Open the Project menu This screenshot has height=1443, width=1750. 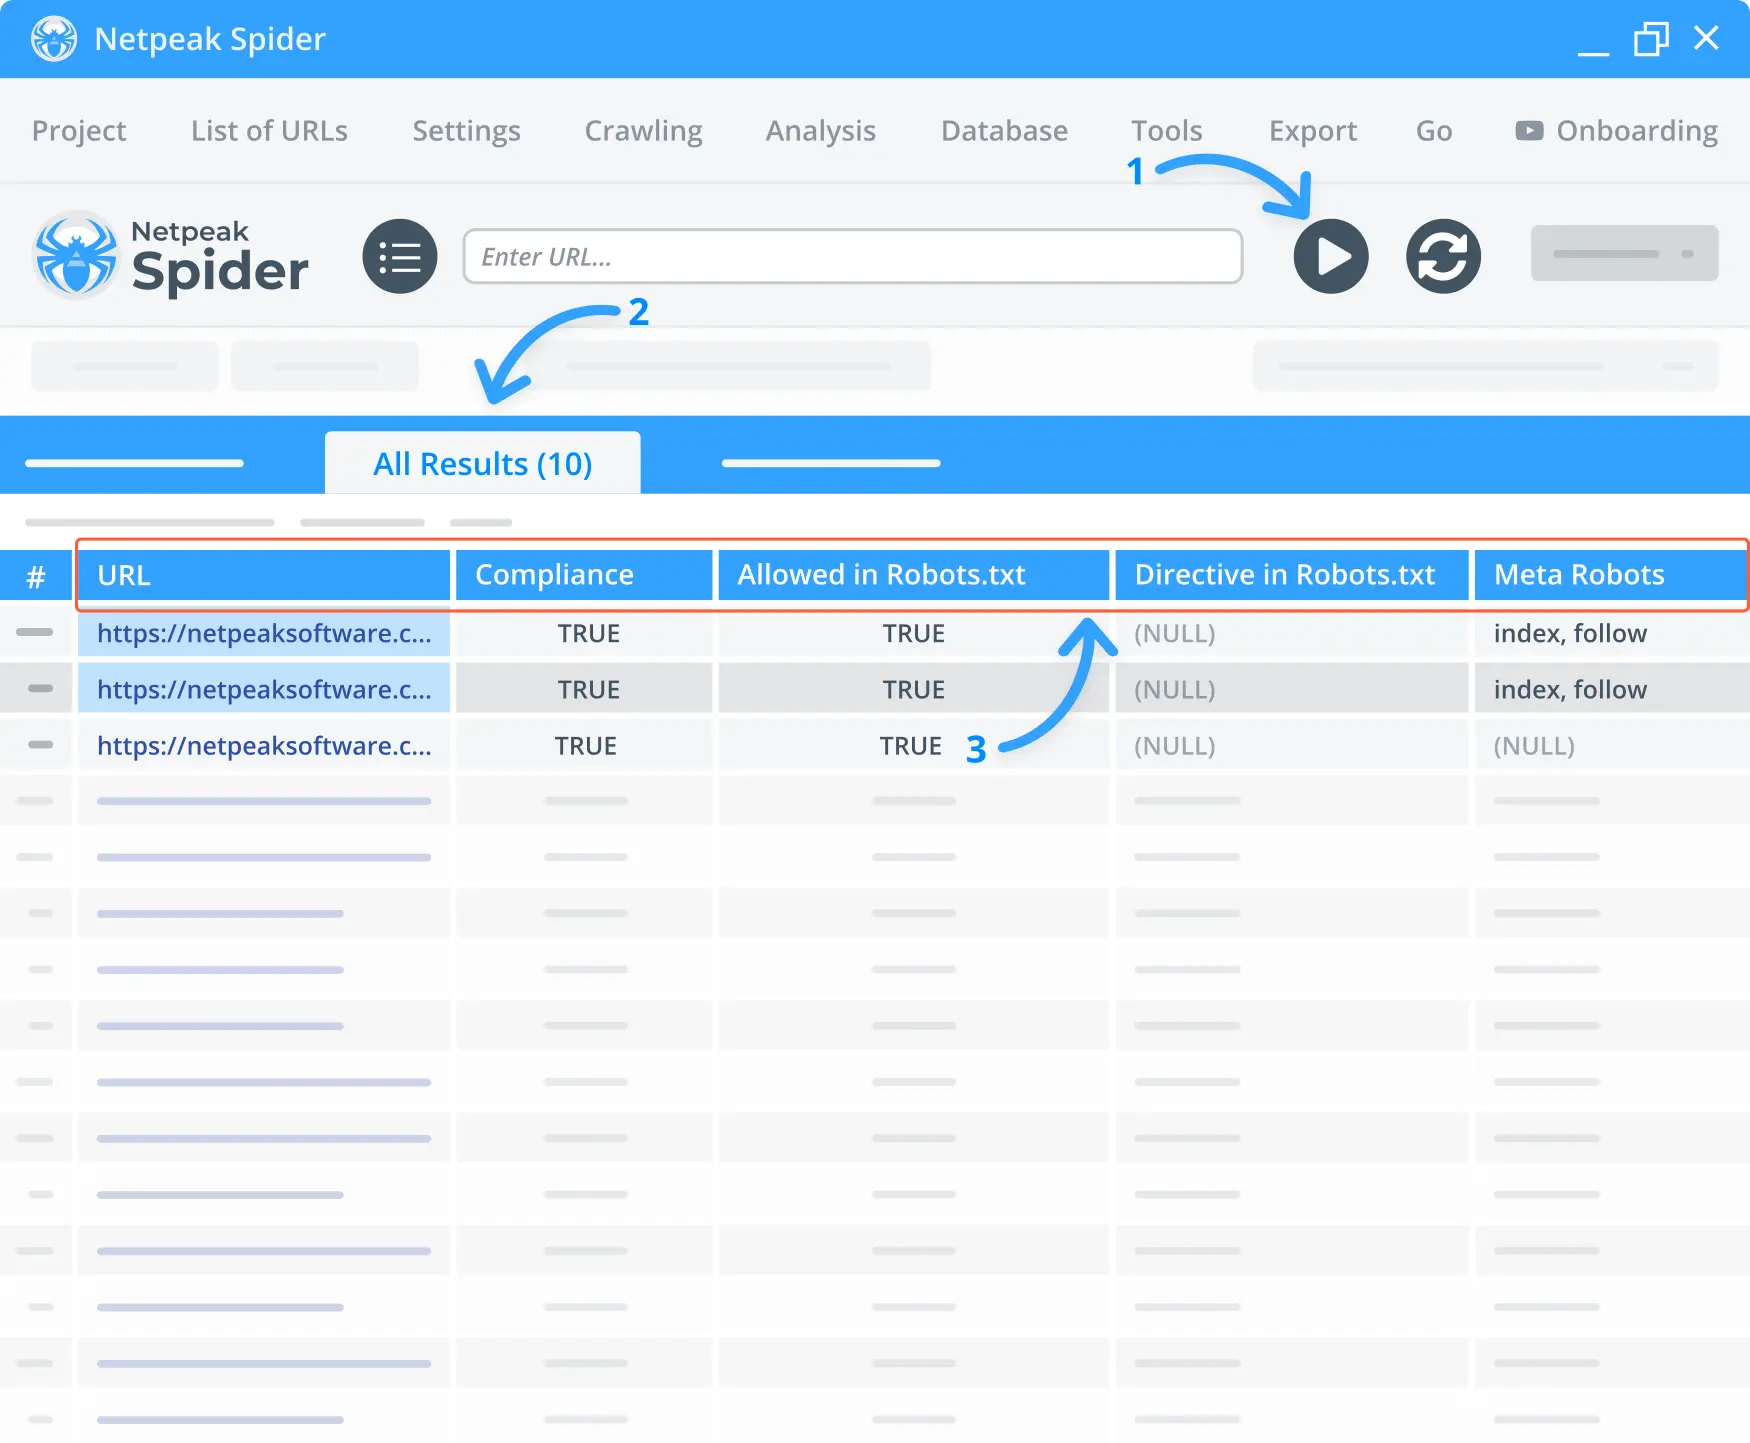pyautogui.click(x=79, y=131)
